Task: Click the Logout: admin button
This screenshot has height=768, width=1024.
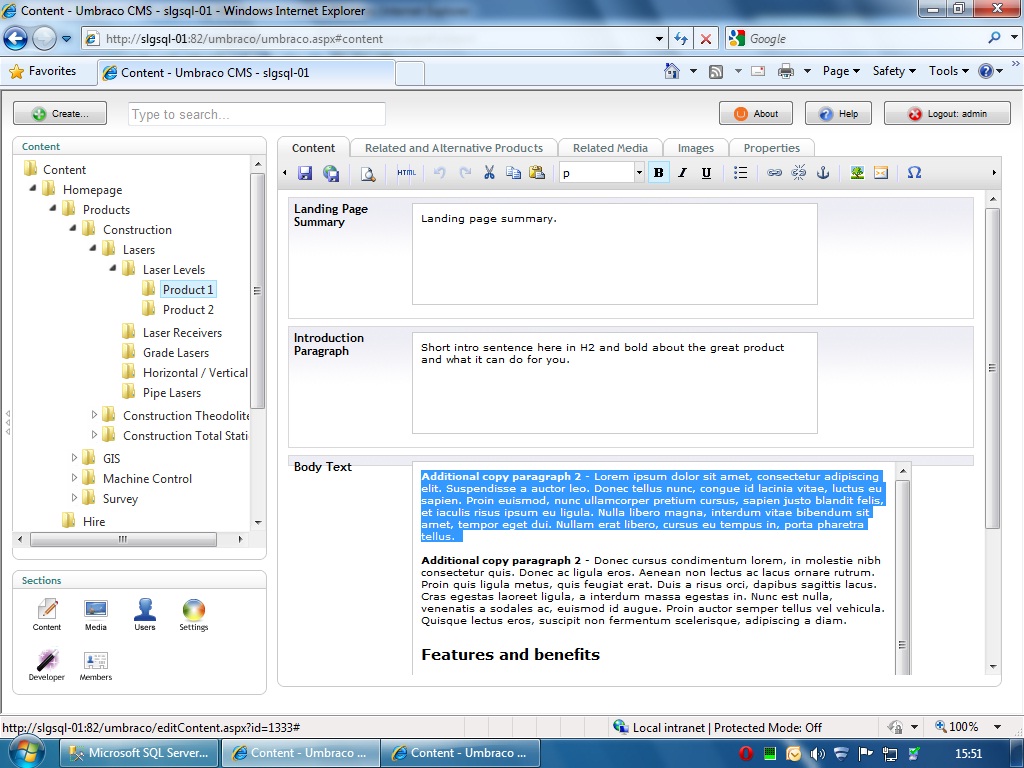Action: click(947, 114)
